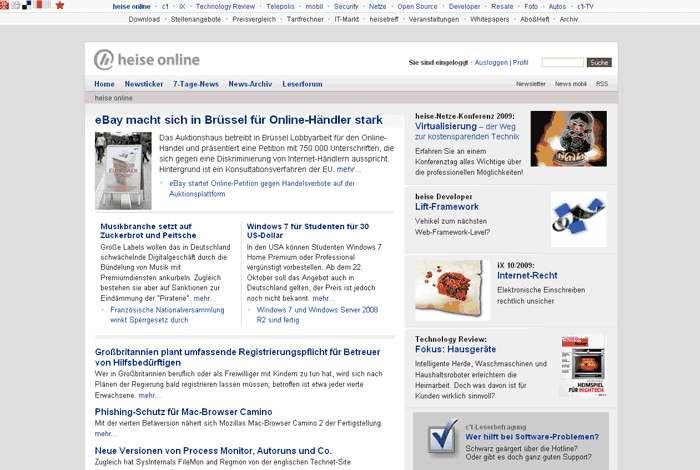Click the wax seal letter image
The image size is (700, 470).
click(x=452, y=290)
